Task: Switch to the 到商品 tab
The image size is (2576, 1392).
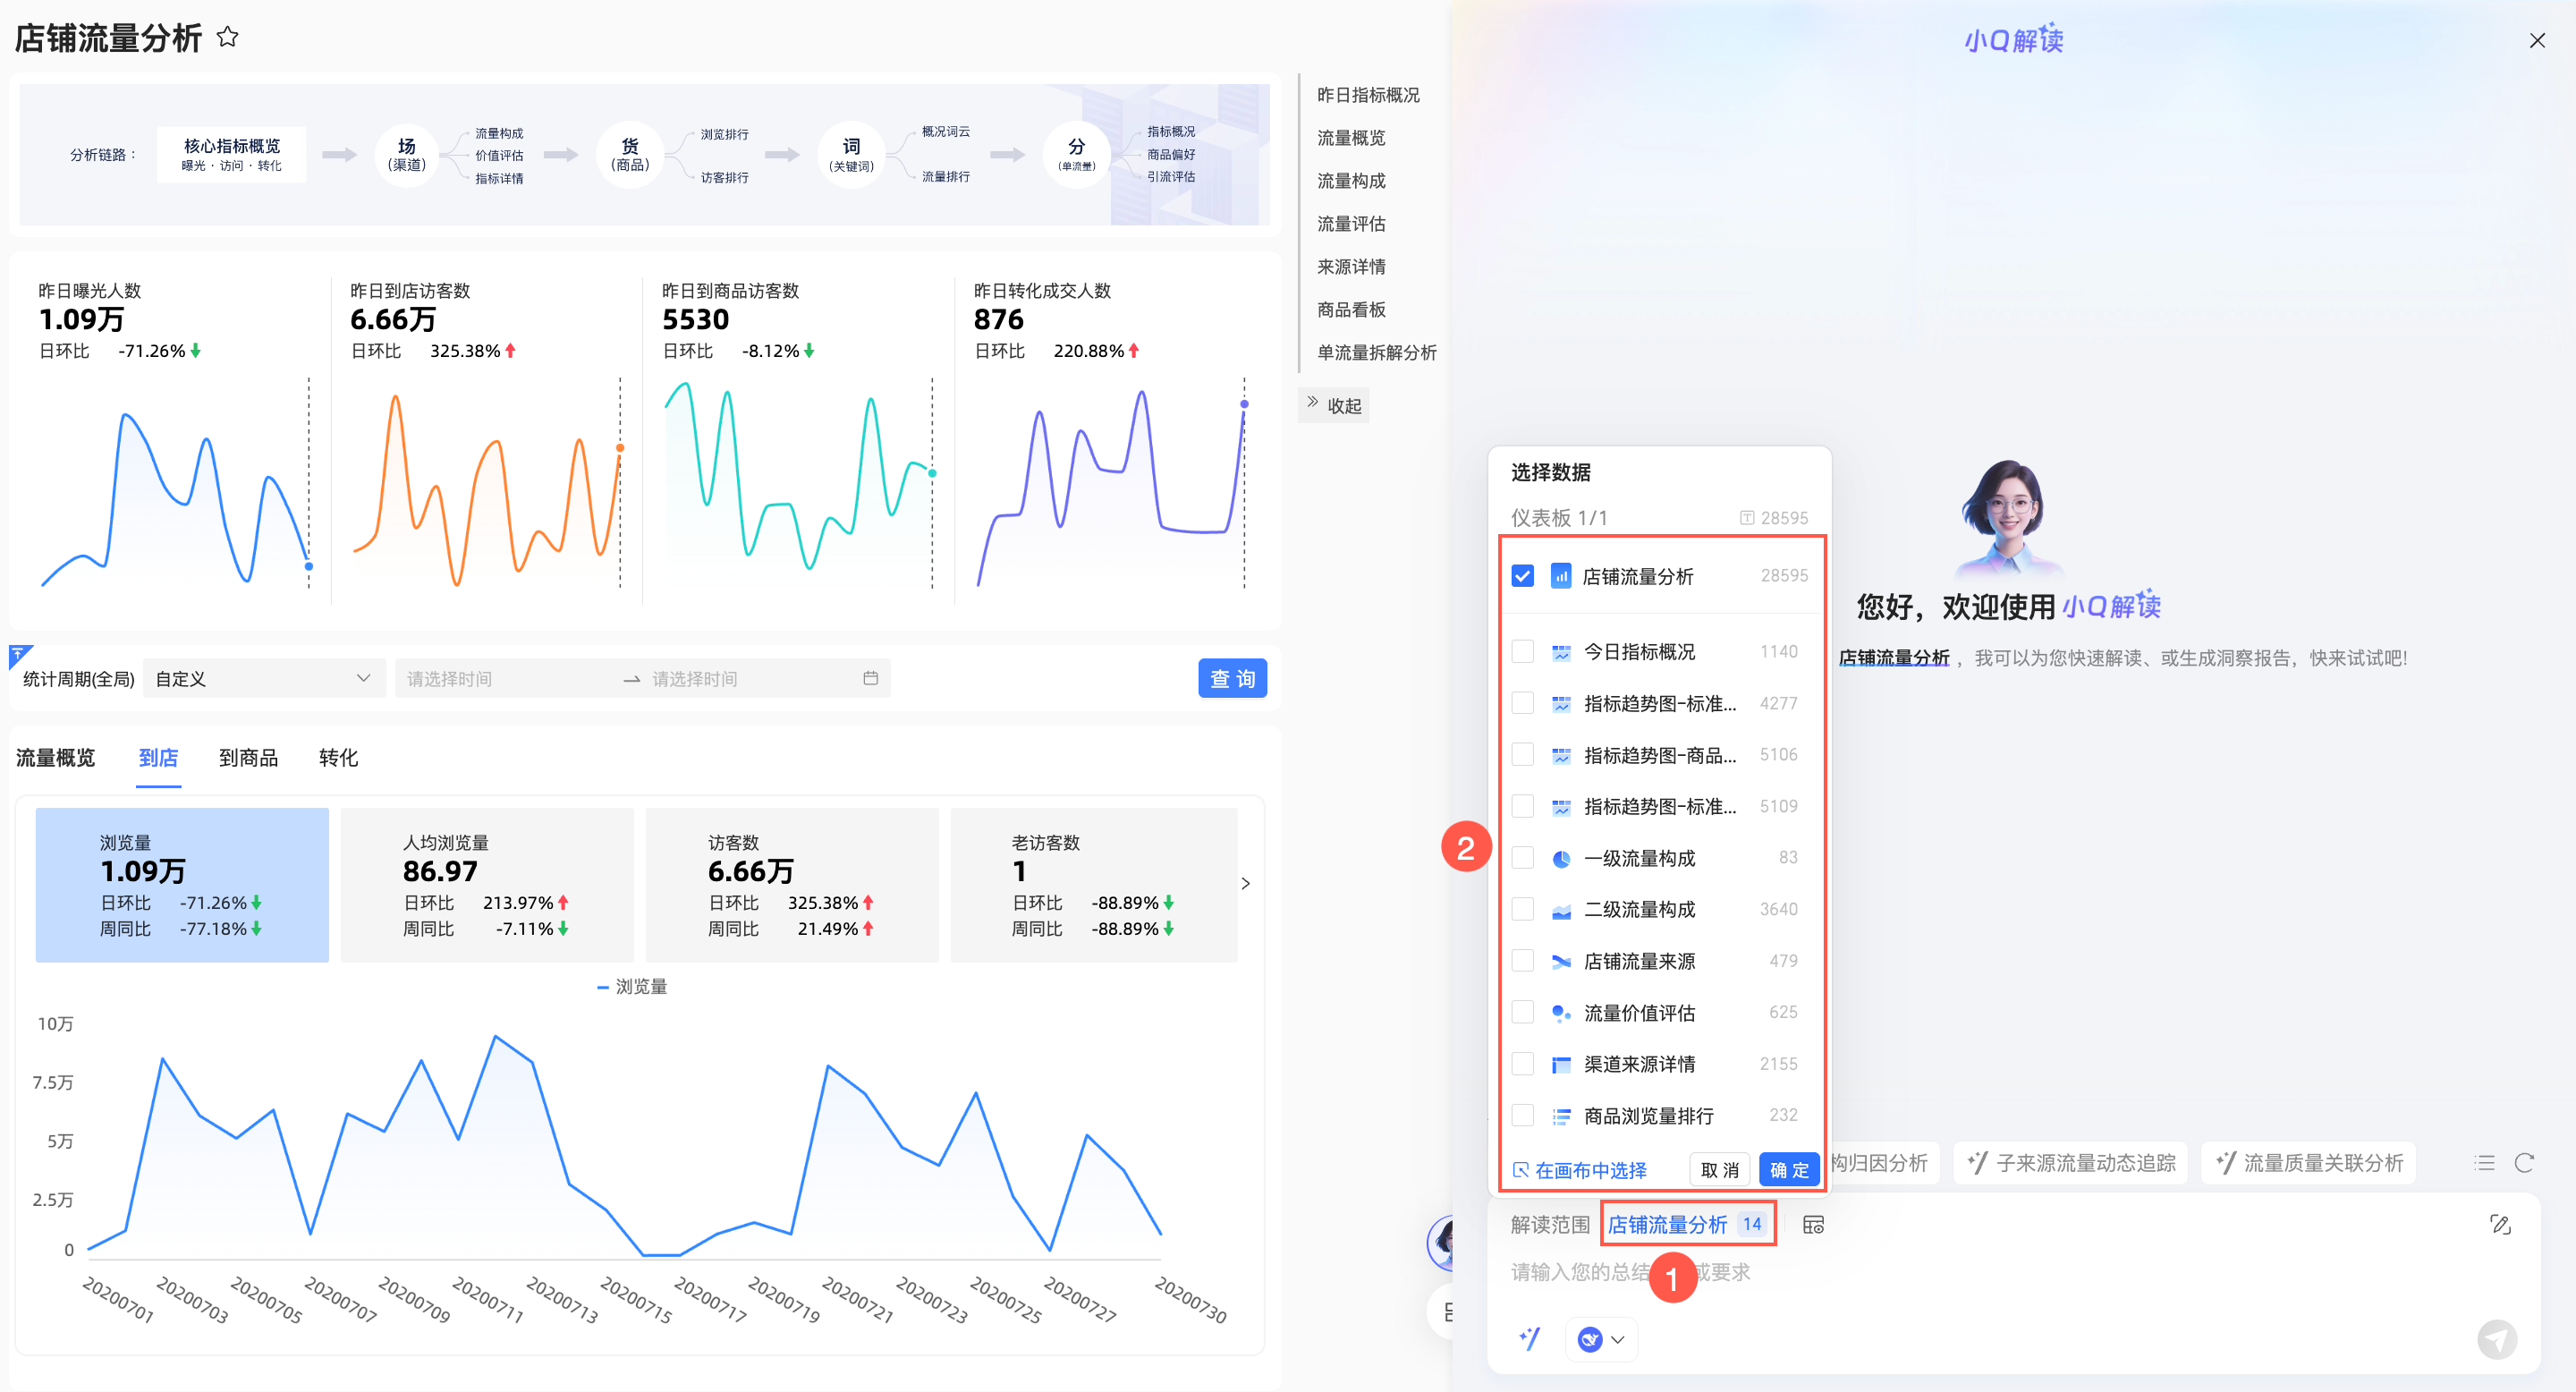Action: click(248, 758)
